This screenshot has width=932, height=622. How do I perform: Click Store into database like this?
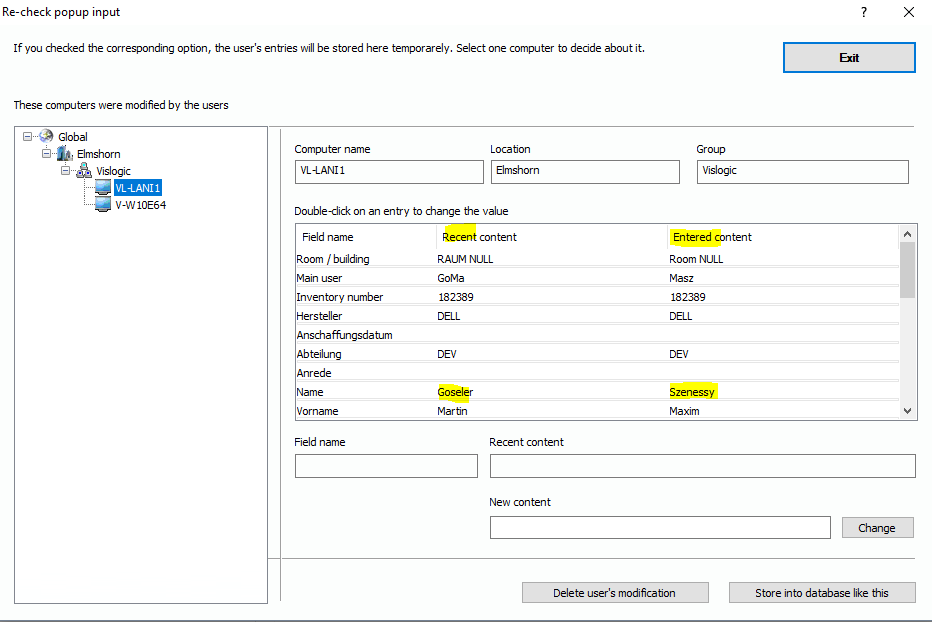821,593
